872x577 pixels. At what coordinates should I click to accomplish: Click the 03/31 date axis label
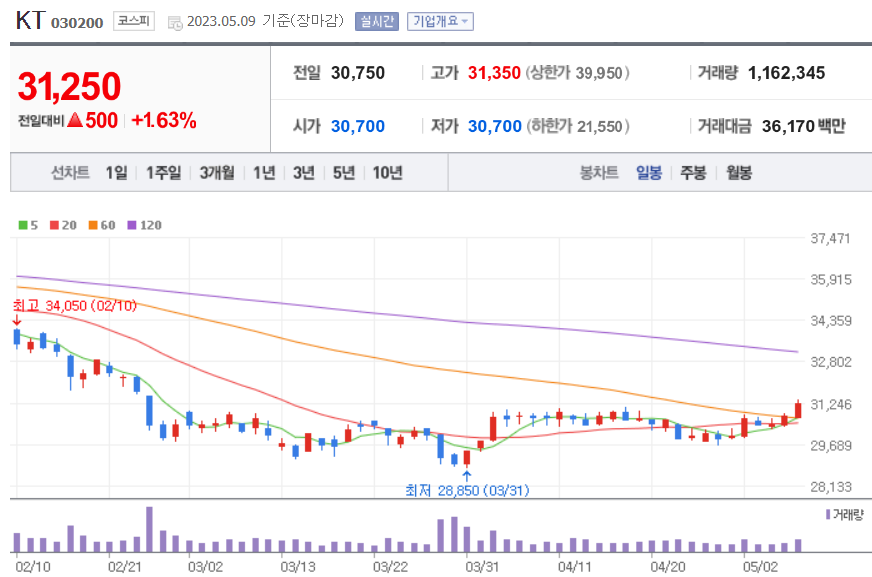[x=482, y=567]
